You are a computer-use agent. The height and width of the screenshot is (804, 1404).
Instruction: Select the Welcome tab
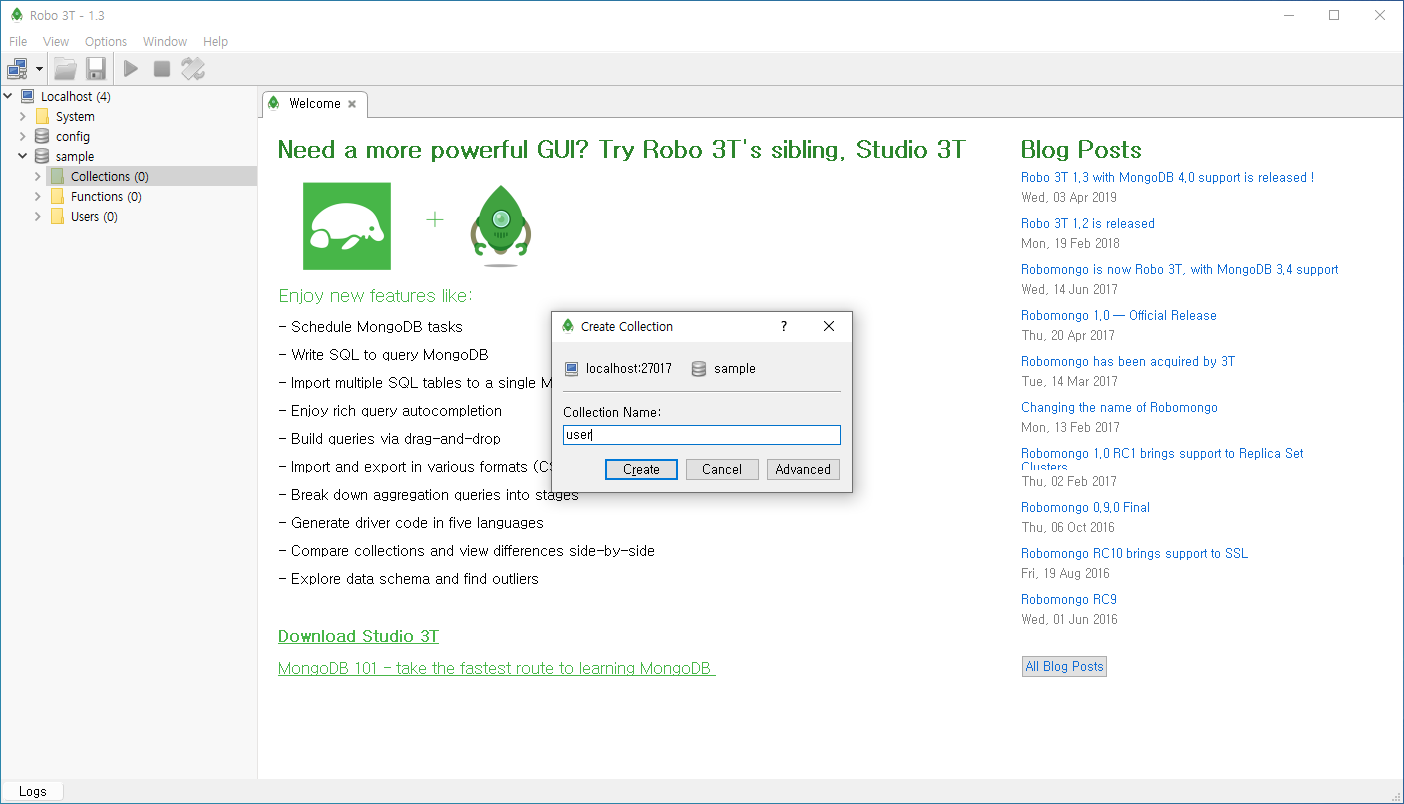coord(314,103)
